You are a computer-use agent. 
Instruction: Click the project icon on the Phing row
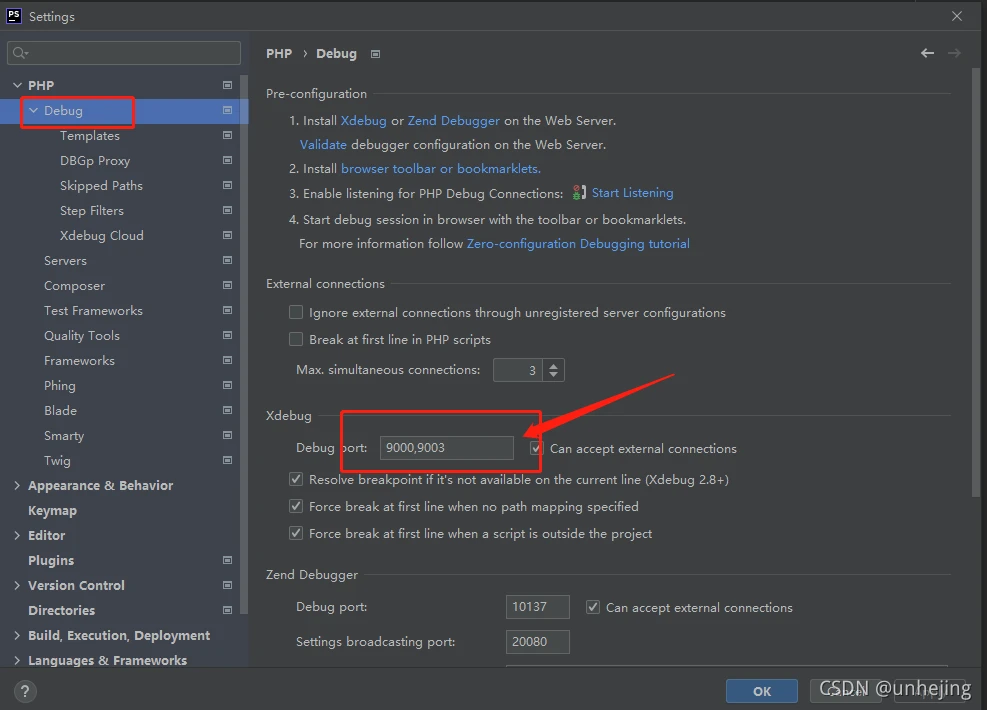click(x=227, y=385)
